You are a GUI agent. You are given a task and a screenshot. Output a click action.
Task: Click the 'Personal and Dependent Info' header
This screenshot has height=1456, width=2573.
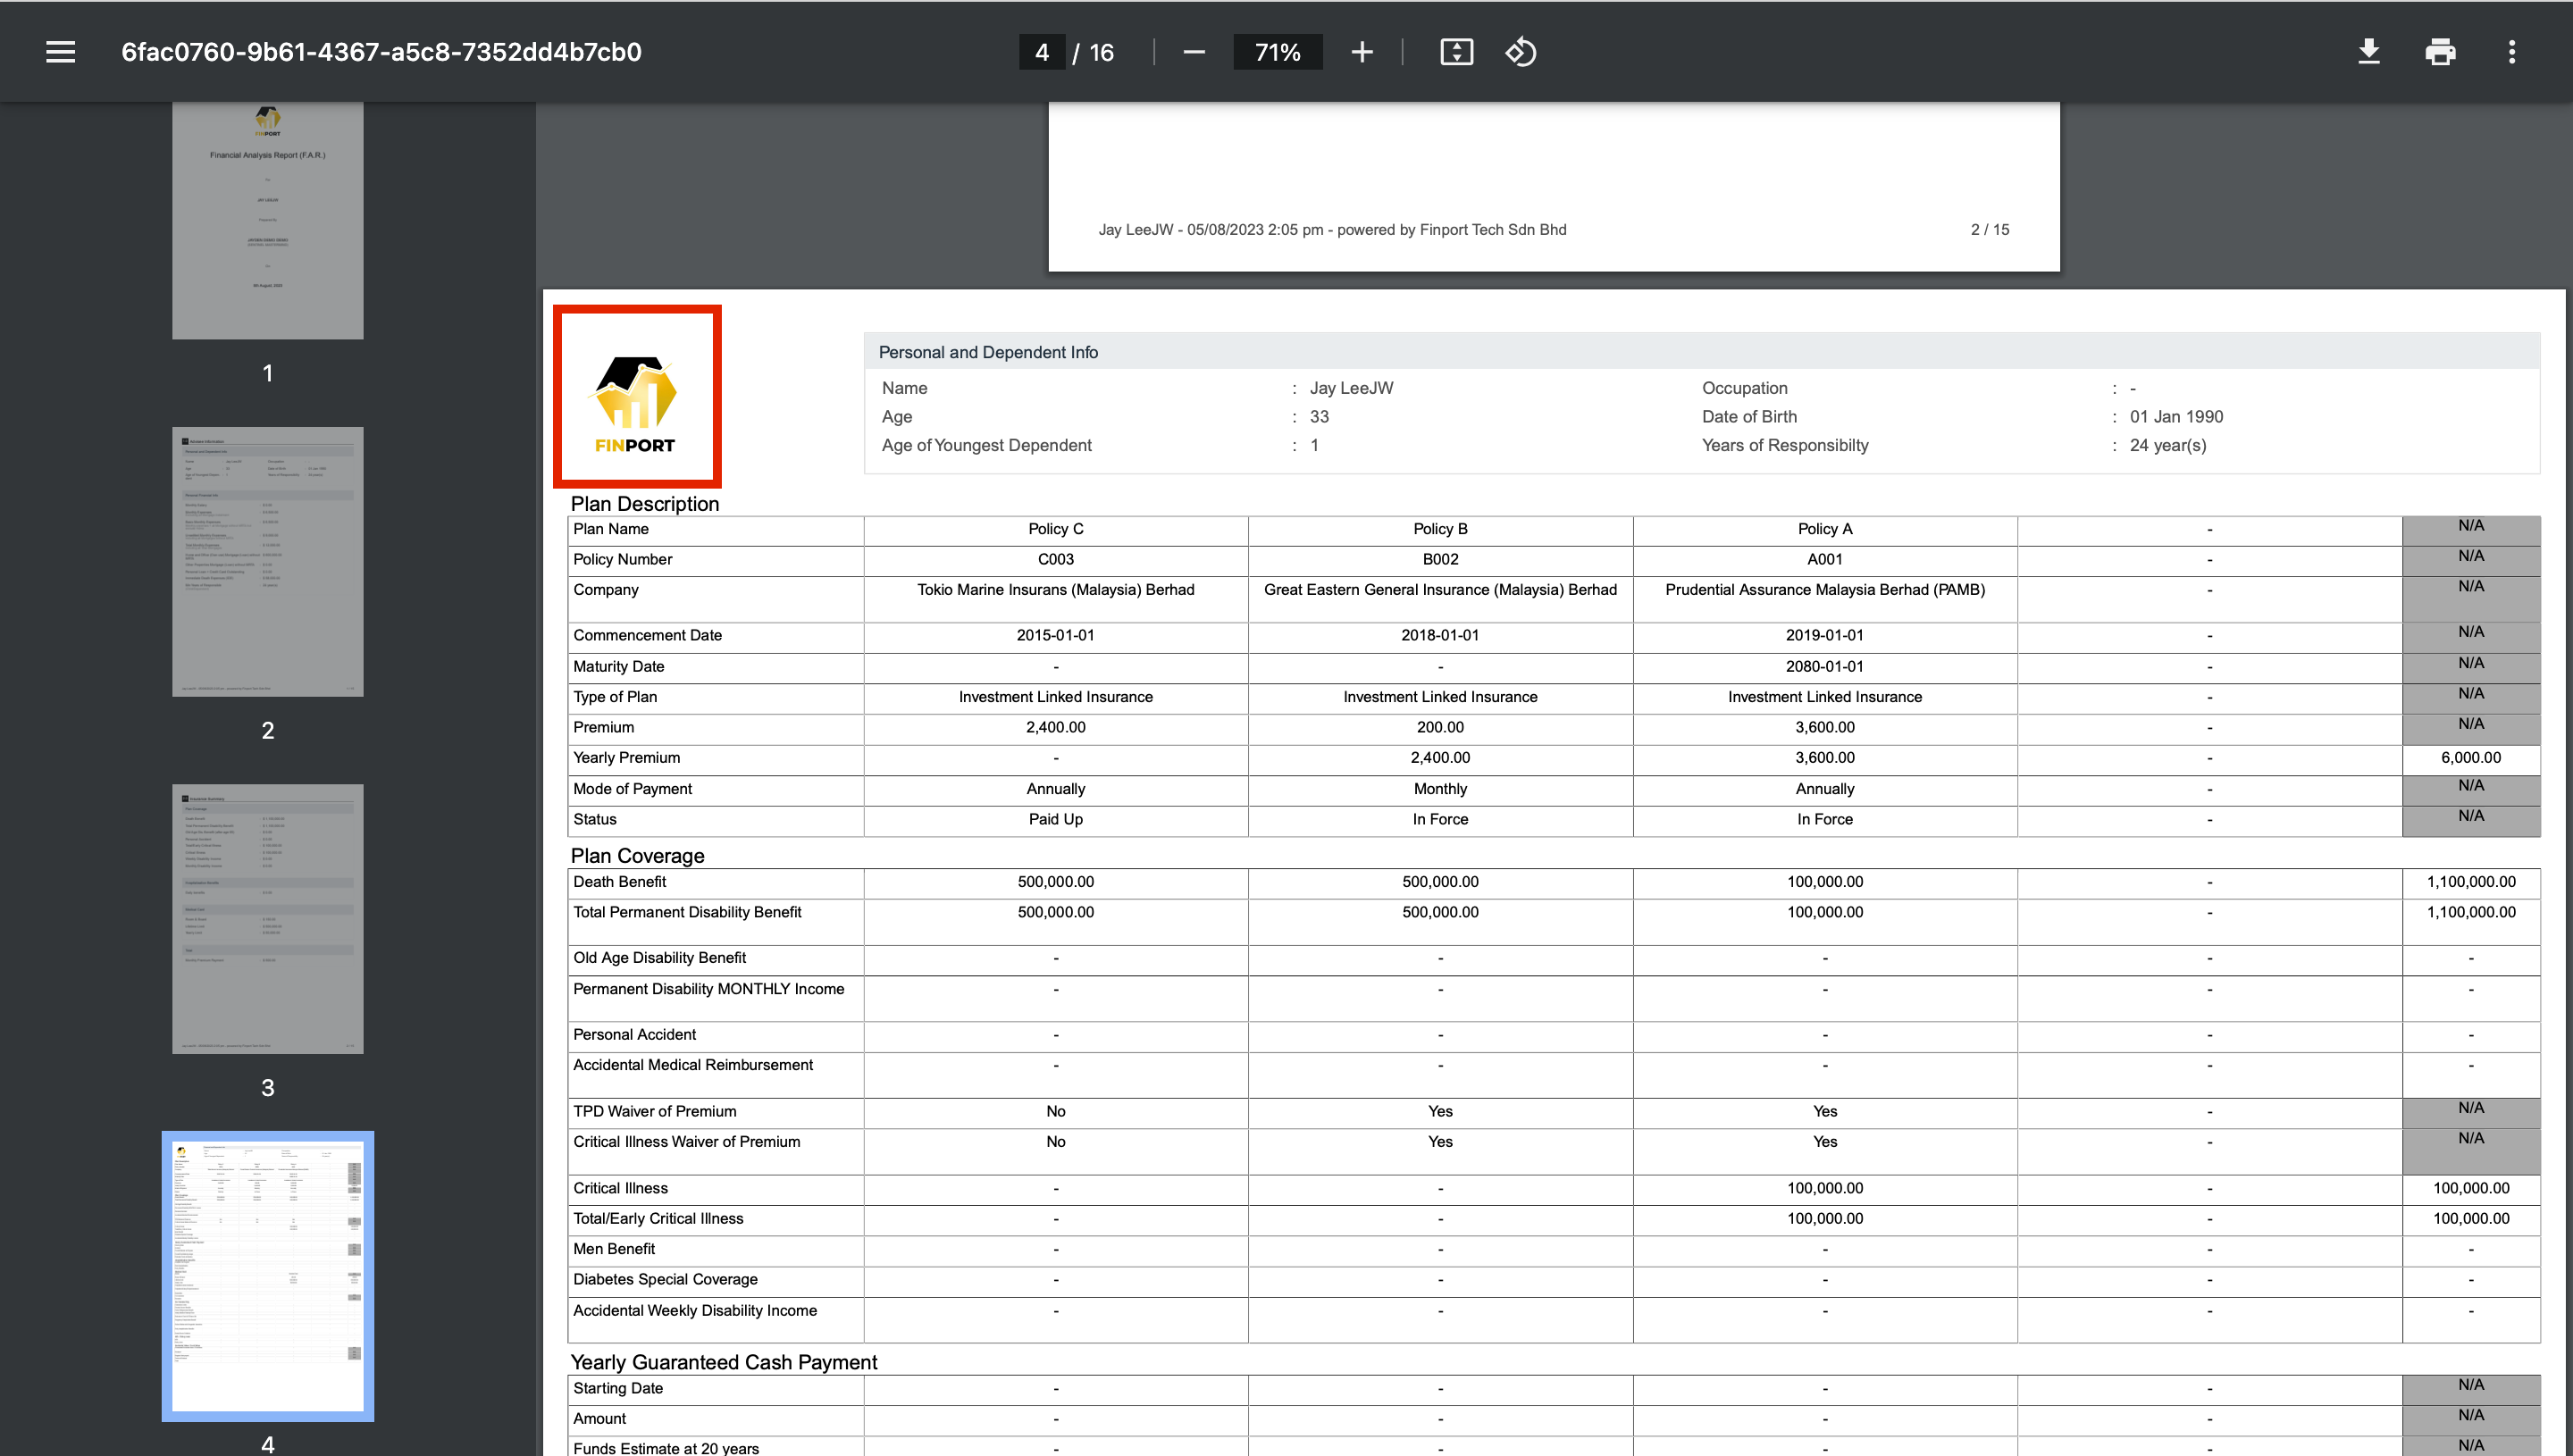tap(988, 352)
